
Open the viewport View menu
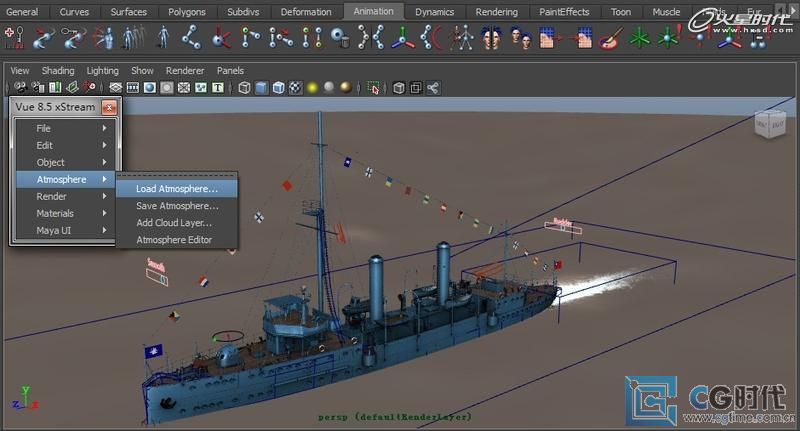(20, 70)
